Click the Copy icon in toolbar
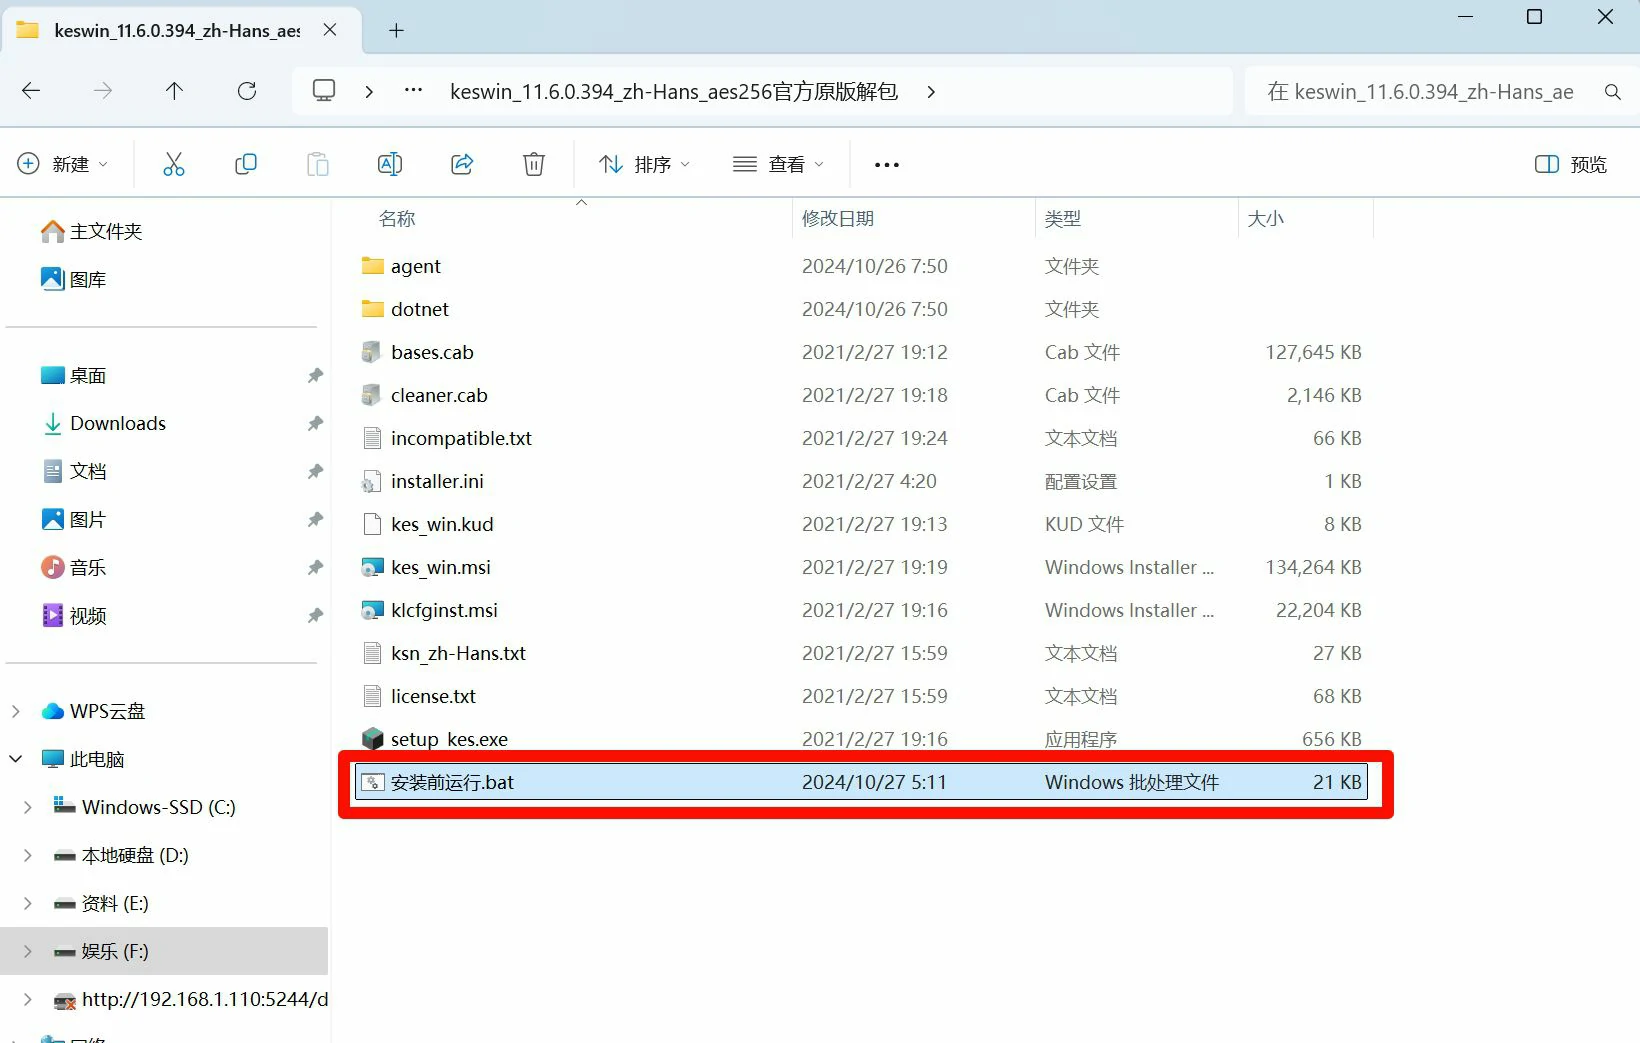Viewport: 1640px width, 1043px height. tap(246, 164)
